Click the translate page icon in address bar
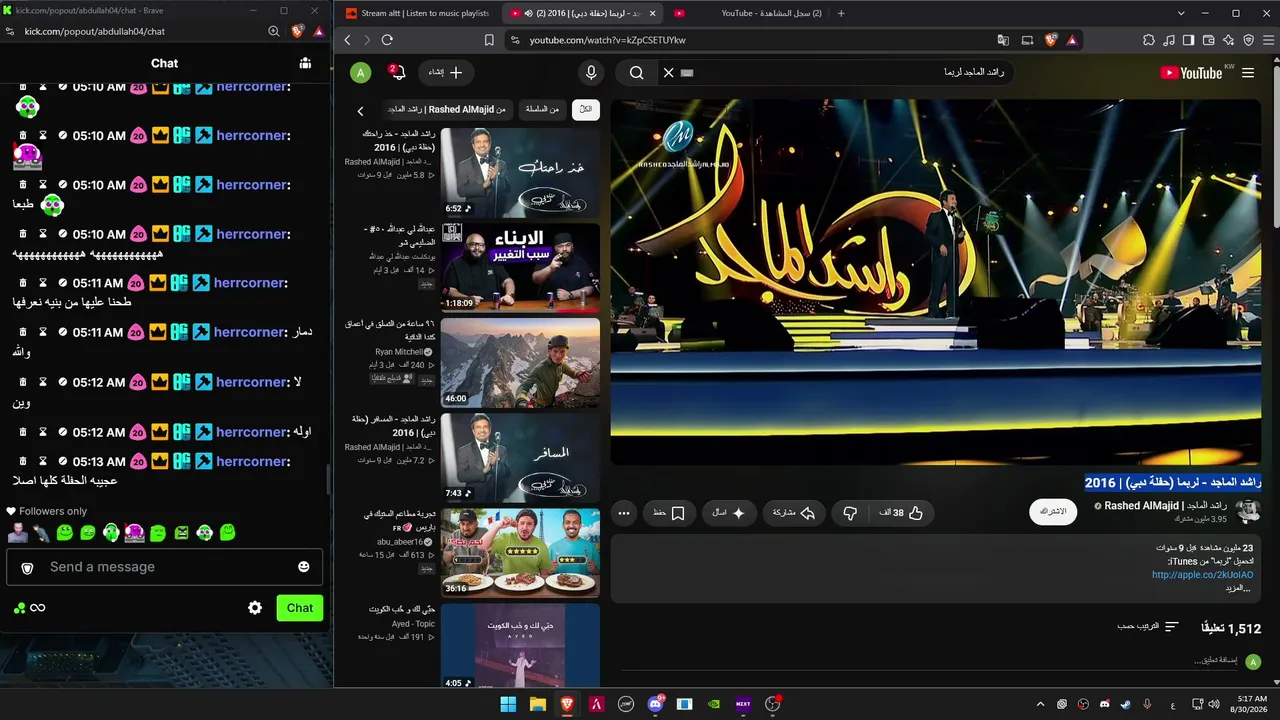 (1003, 40)
